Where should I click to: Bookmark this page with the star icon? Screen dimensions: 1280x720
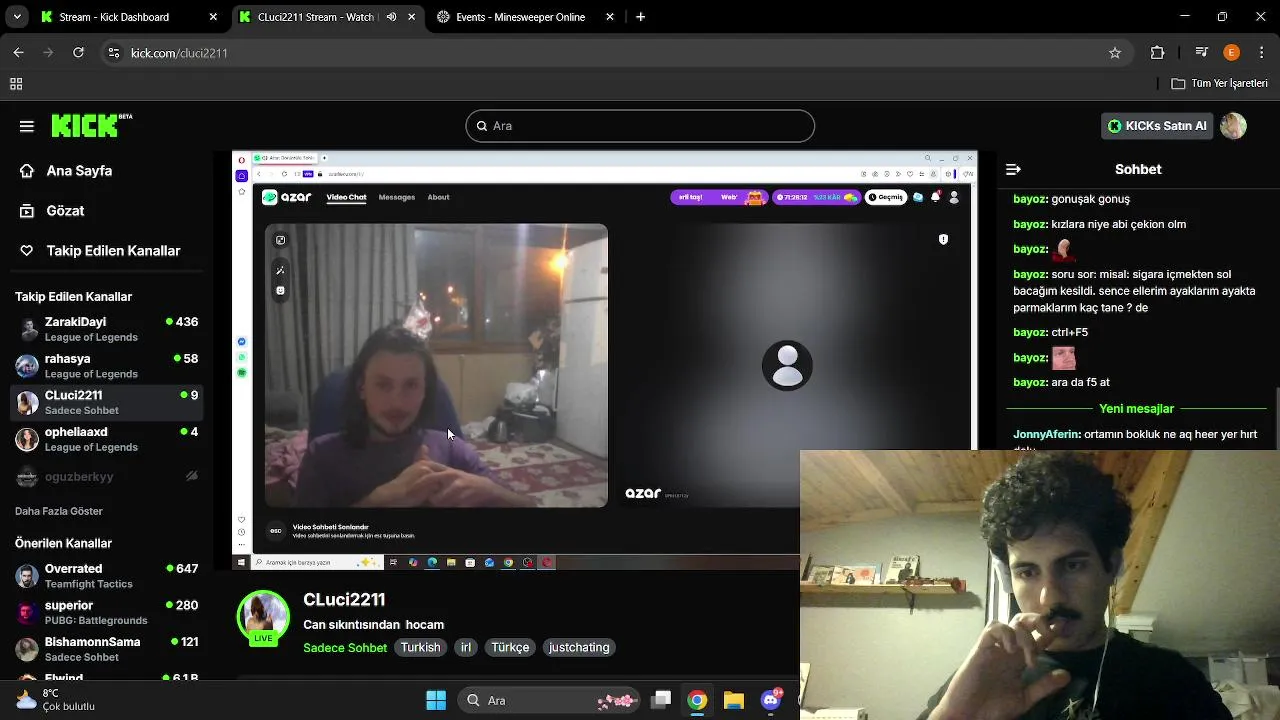(x=1115, y=53)
